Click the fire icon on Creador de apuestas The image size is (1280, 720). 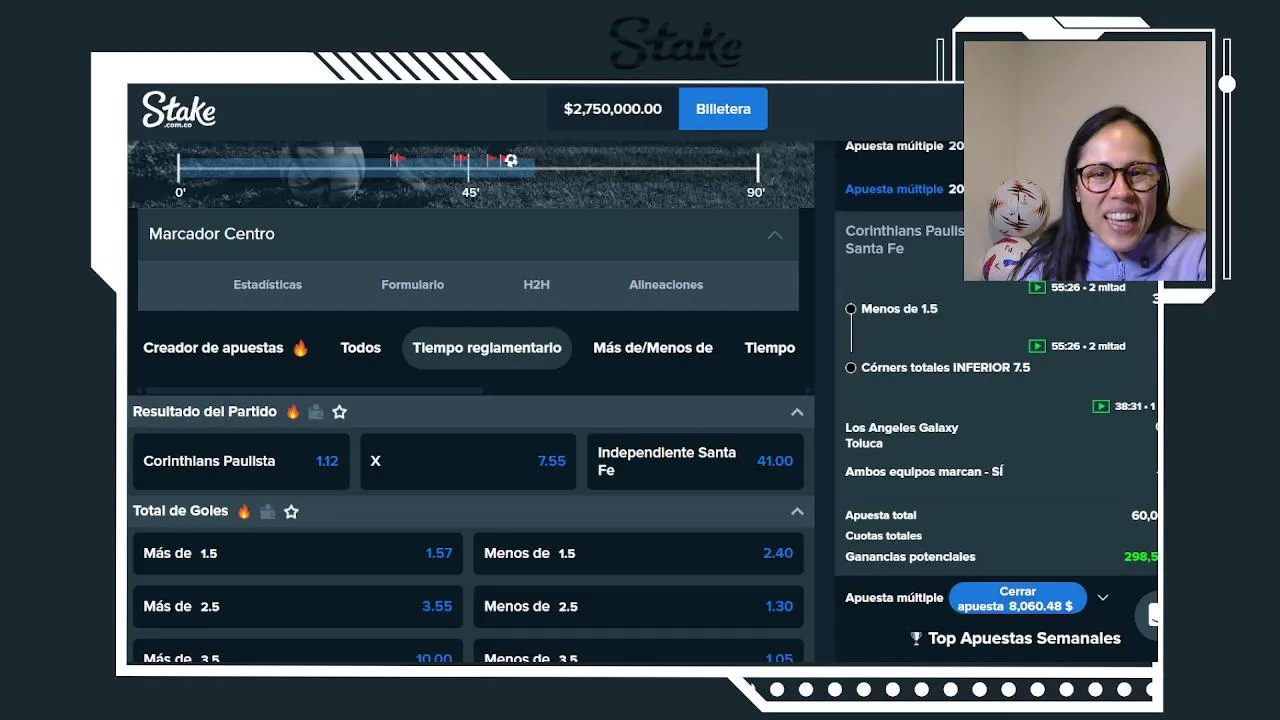coord(300,348)
